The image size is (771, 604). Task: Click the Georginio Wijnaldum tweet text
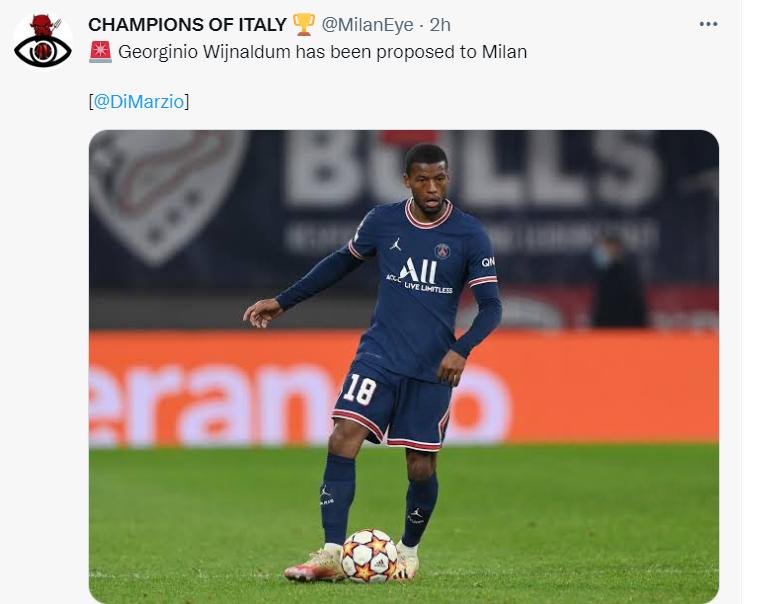point(323,52)
